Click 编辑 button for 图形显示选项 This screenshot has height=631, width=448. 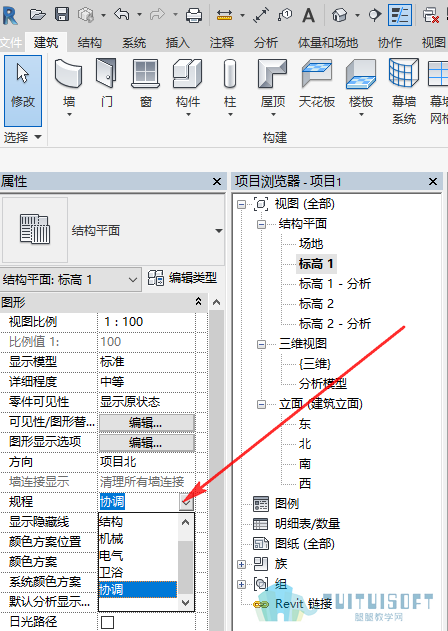[147, 443]
